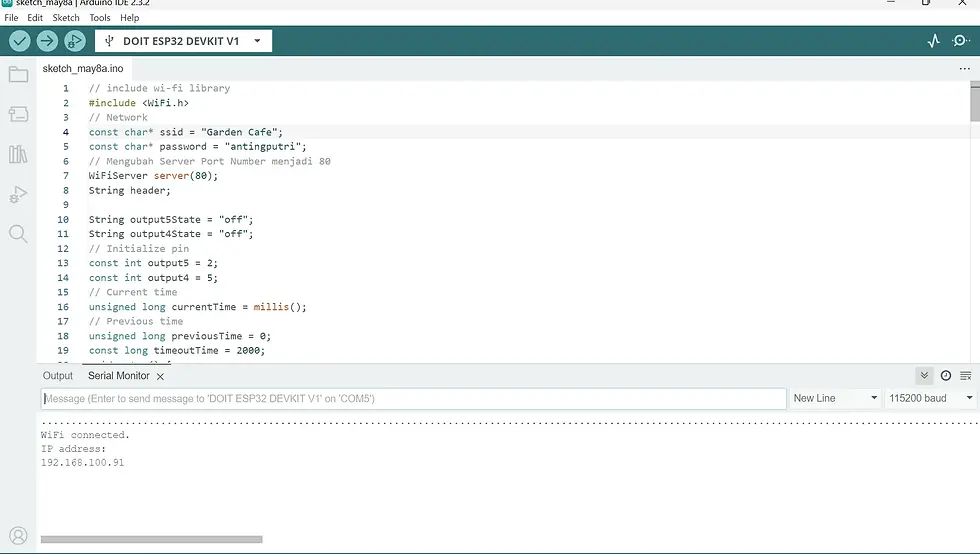This screenshot has height=554, width=980.
Task: Click the IP address 192.168.100.91 output
Action: 82,463
